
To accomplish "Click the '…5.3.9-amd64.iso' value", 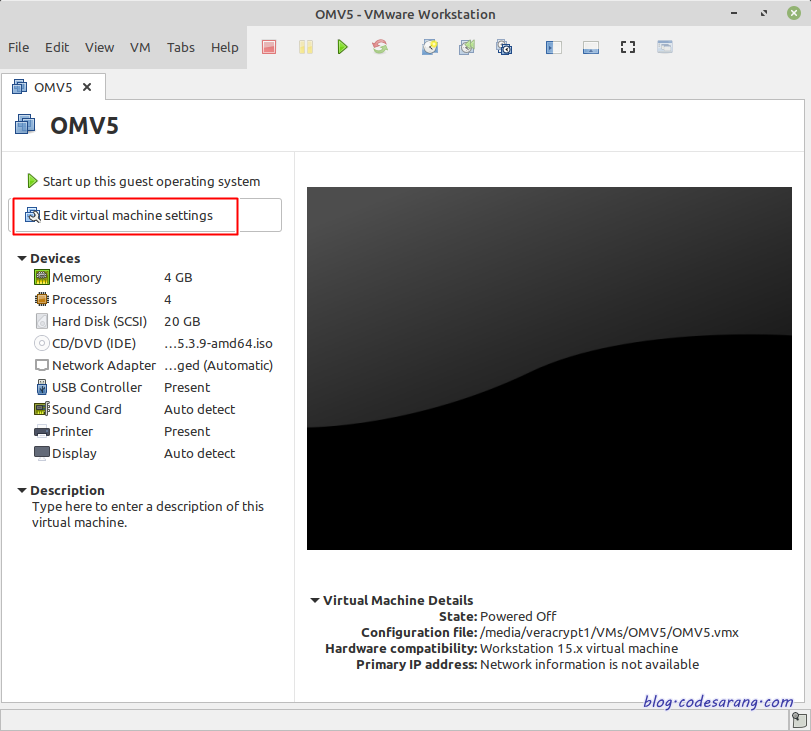I will click(x=218, y=344).
